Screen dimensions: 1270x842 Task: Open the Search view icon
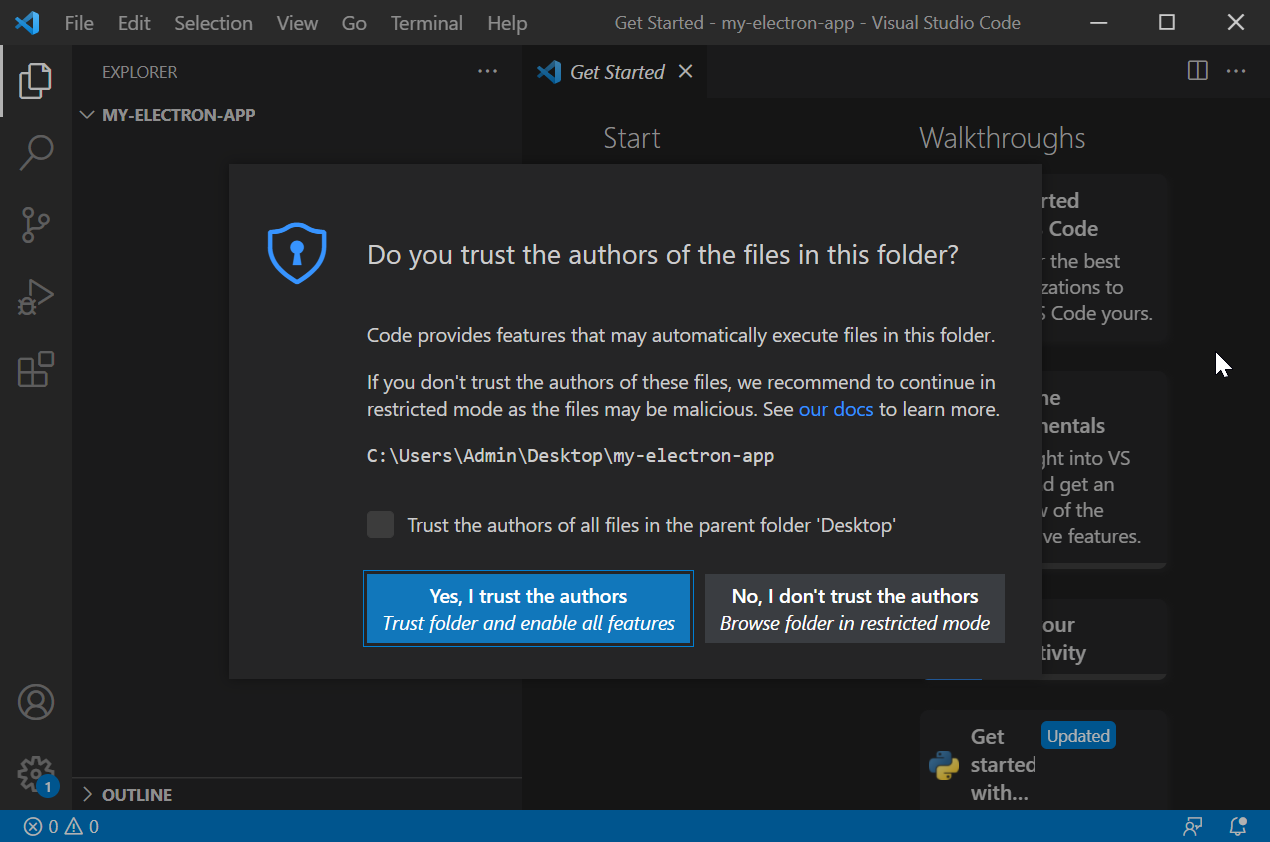pyautogui.click(x=35, y=152)
